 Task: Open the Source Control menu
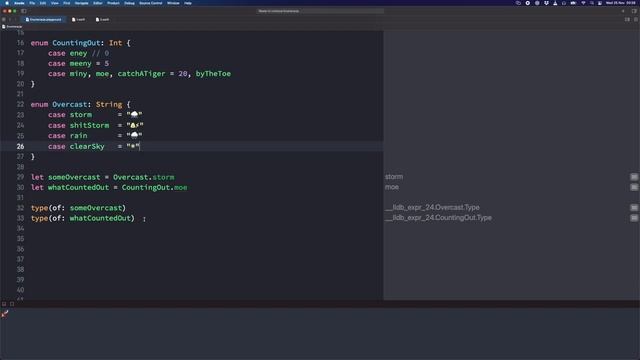pos(151,3)
